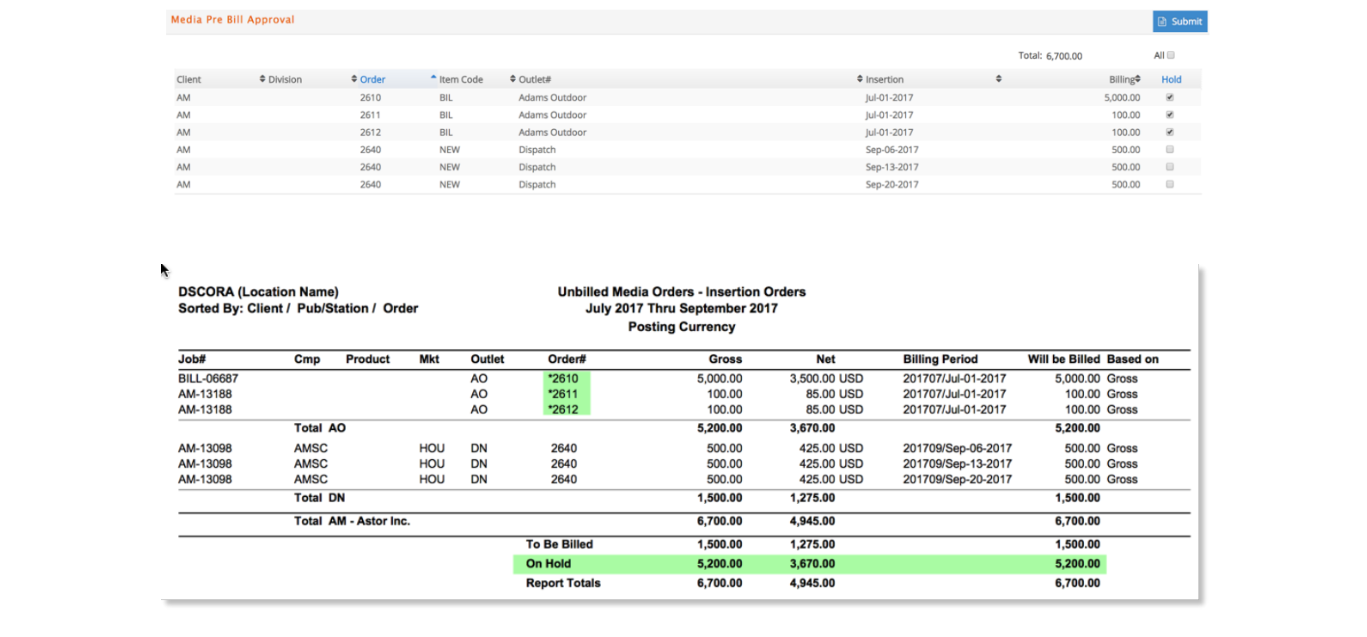This screenshot has width=1367, height=637.
Task: Uncheck Hold for order 2610
Action: click(x=1170, y=98)
